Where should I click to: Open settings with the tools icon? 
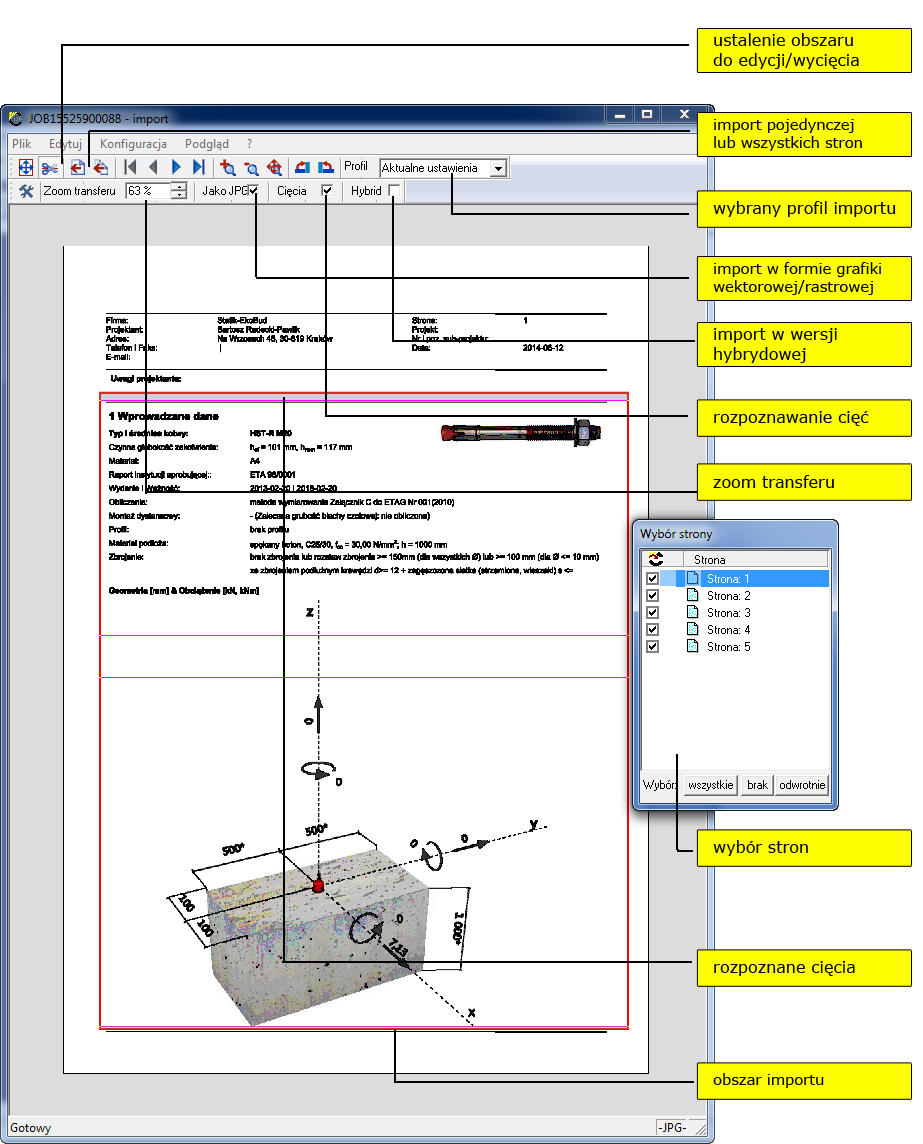(x=27, y=191)
